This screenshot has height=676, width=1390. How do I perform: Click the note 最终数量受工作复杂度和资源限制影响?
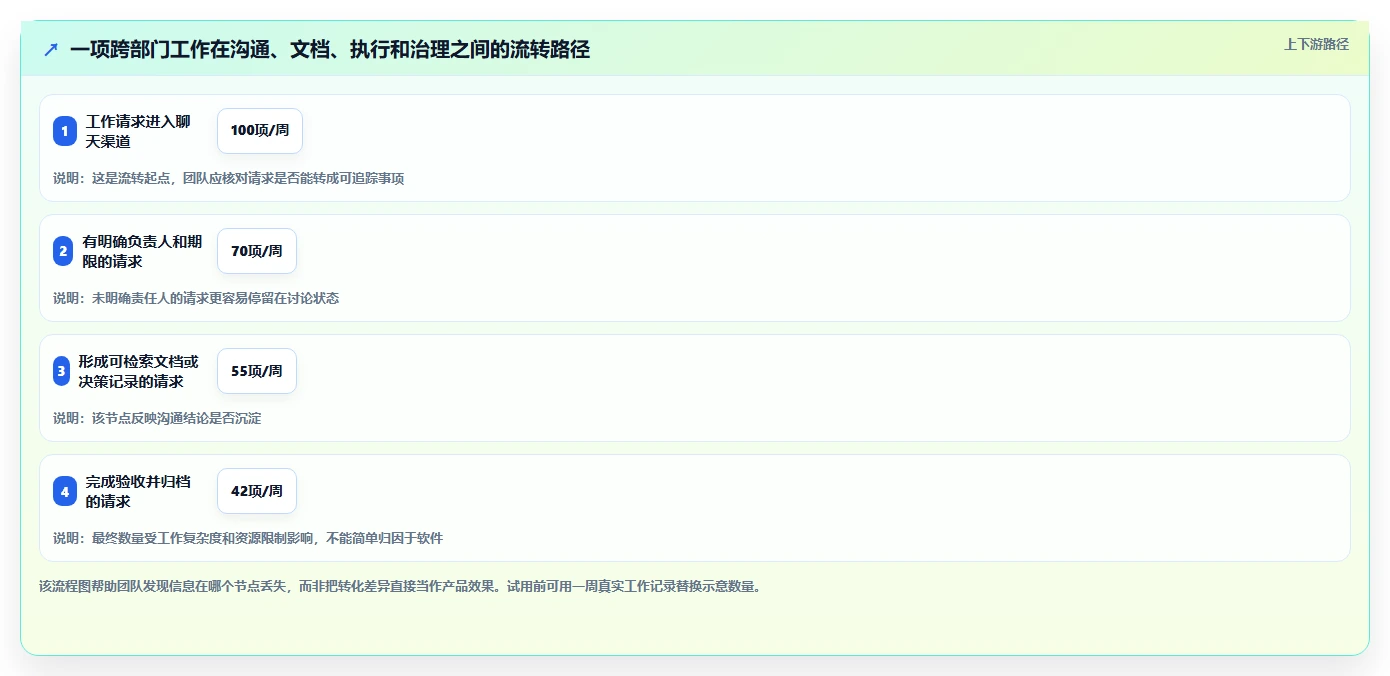tap(248, 538)
